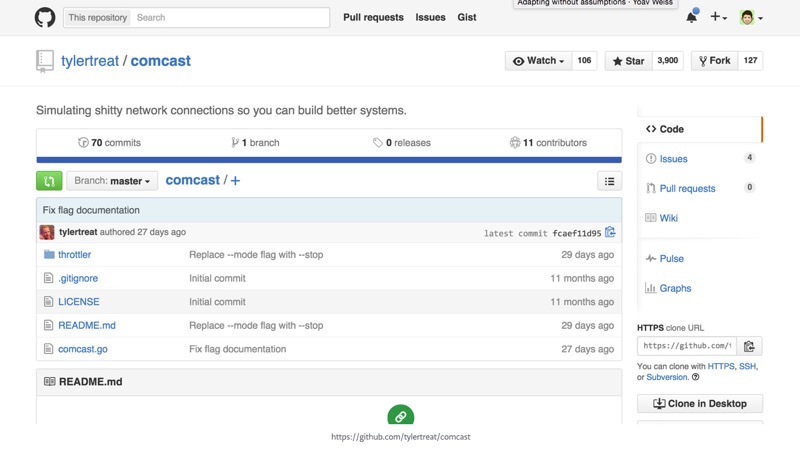This screenshot has height=450, width=800.
Task: Expand the Watch dropdown
Action: (x=538, y=61)
